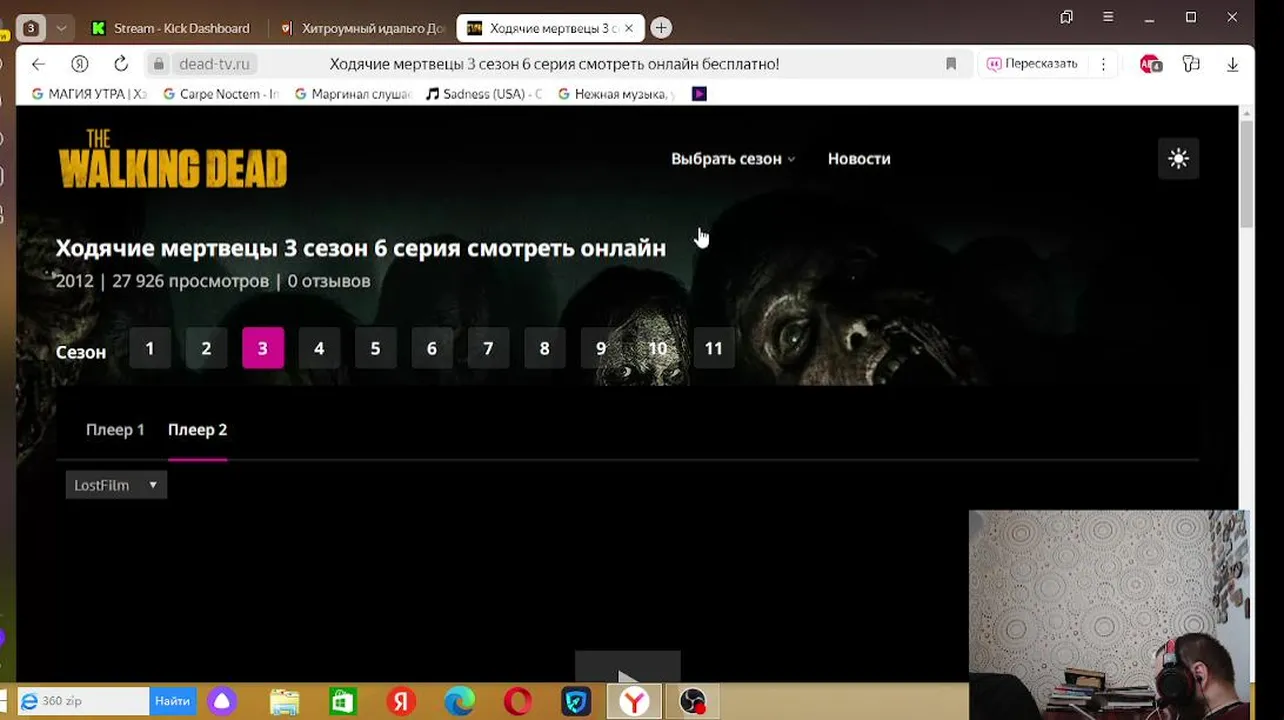Select season 7
This screenshot has width=1284, height=720.
pyautogui.click(x=488, y=348)
